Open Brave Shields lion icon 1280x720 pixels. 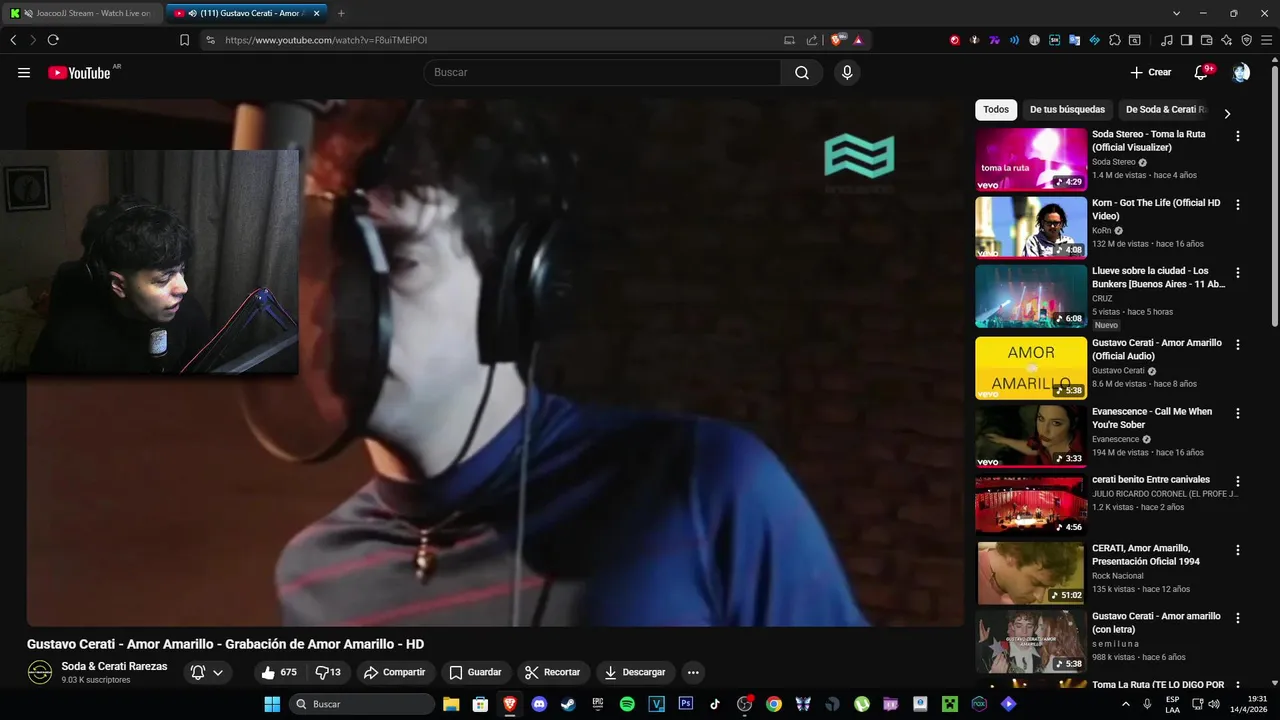click(838, 40)
